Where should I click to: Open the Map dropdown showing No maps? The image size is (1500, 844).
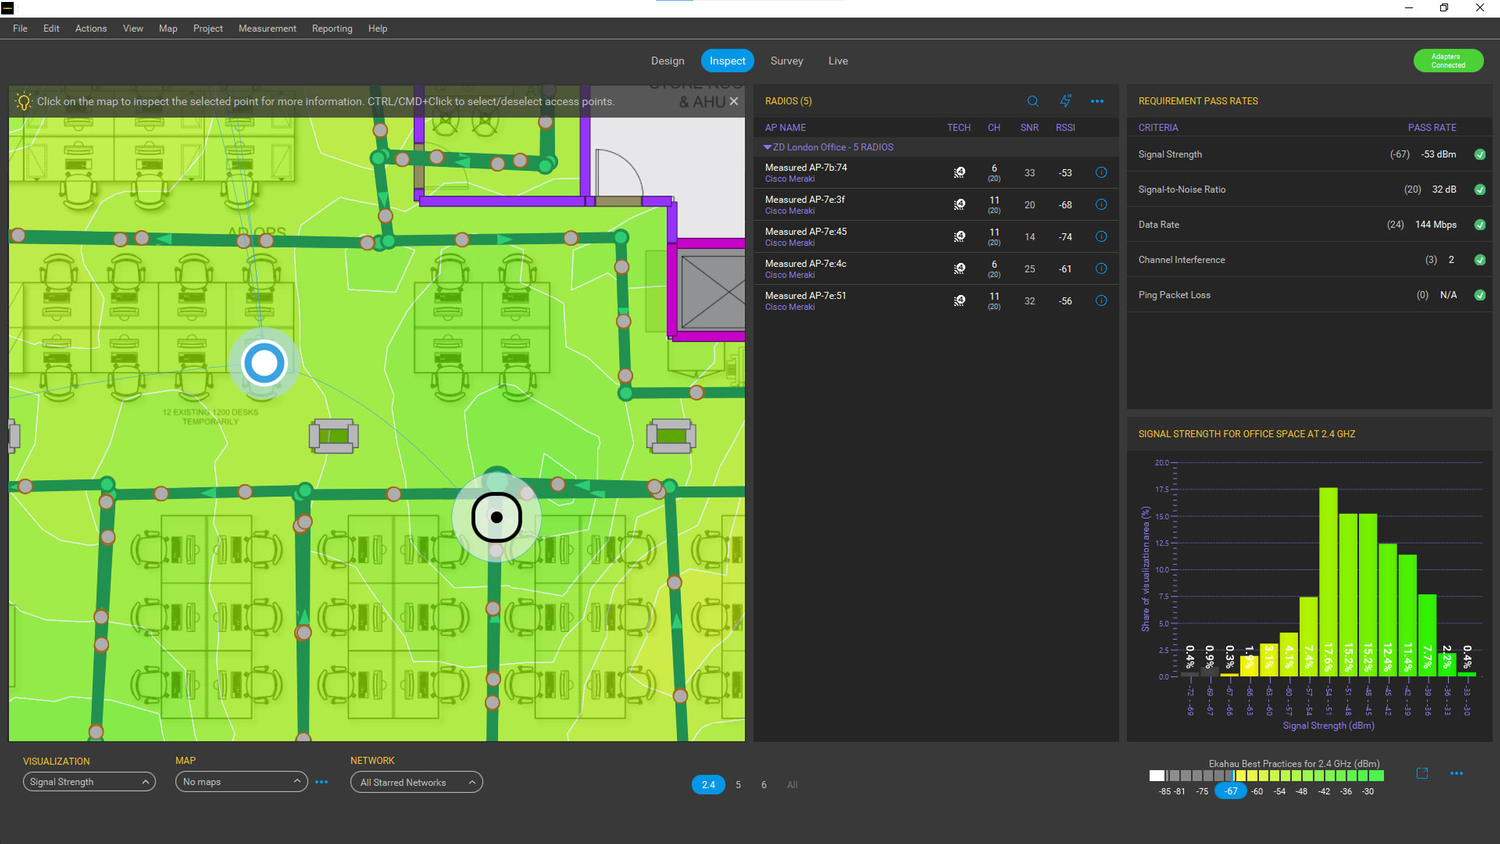240,781
